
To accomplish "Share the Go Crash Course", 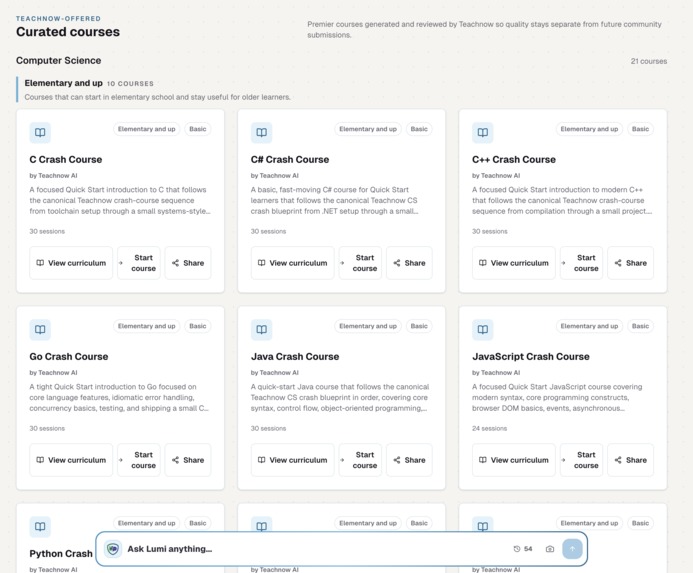I will tap(188, 460).
